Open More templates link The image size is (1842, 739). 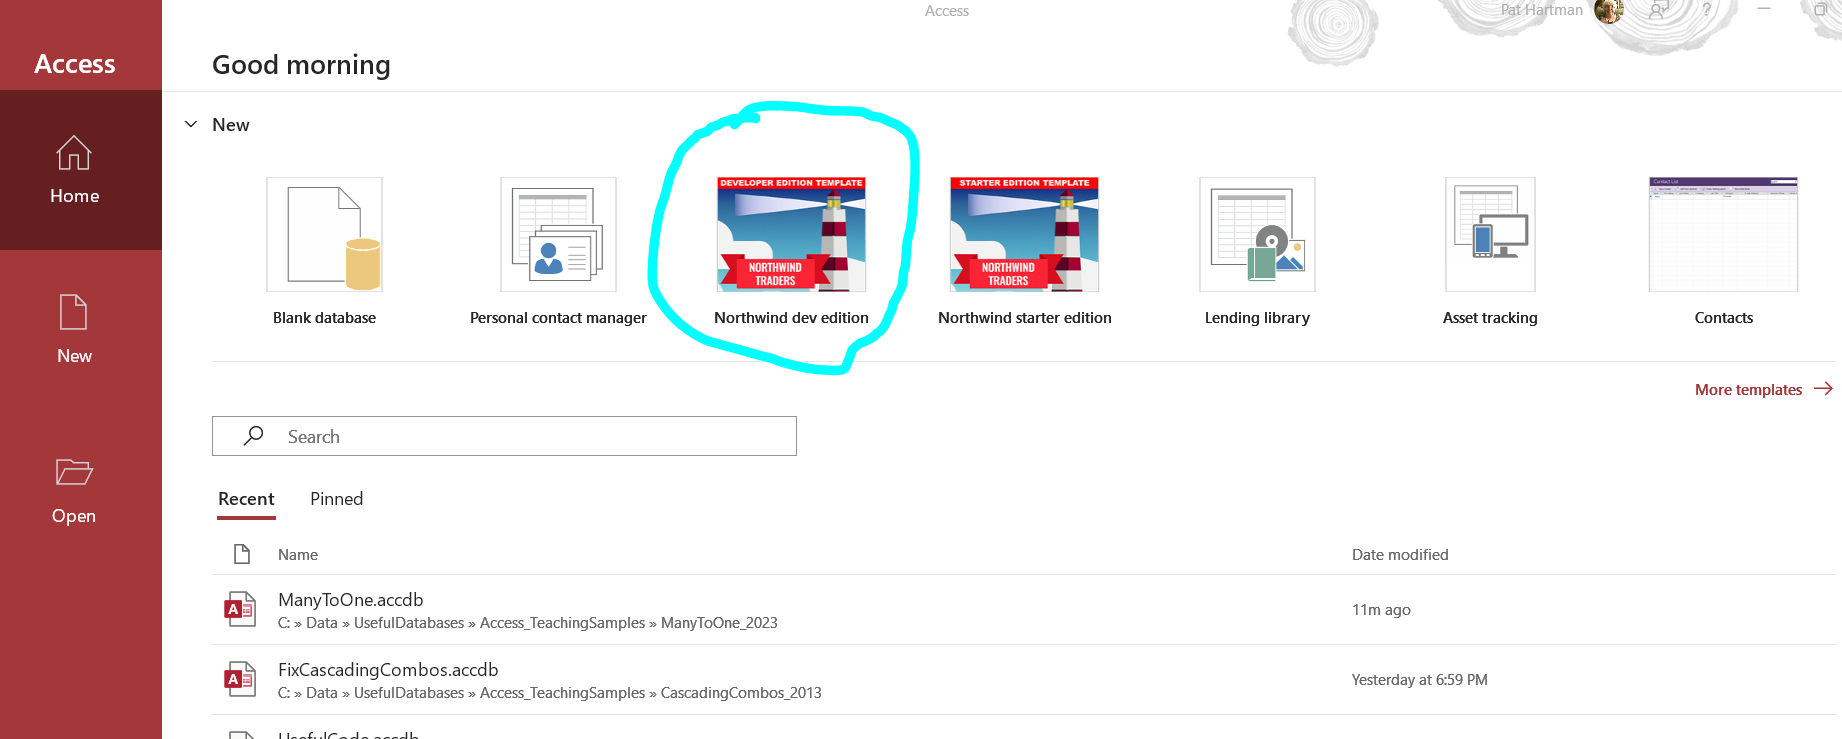(x=1763, y=389)
